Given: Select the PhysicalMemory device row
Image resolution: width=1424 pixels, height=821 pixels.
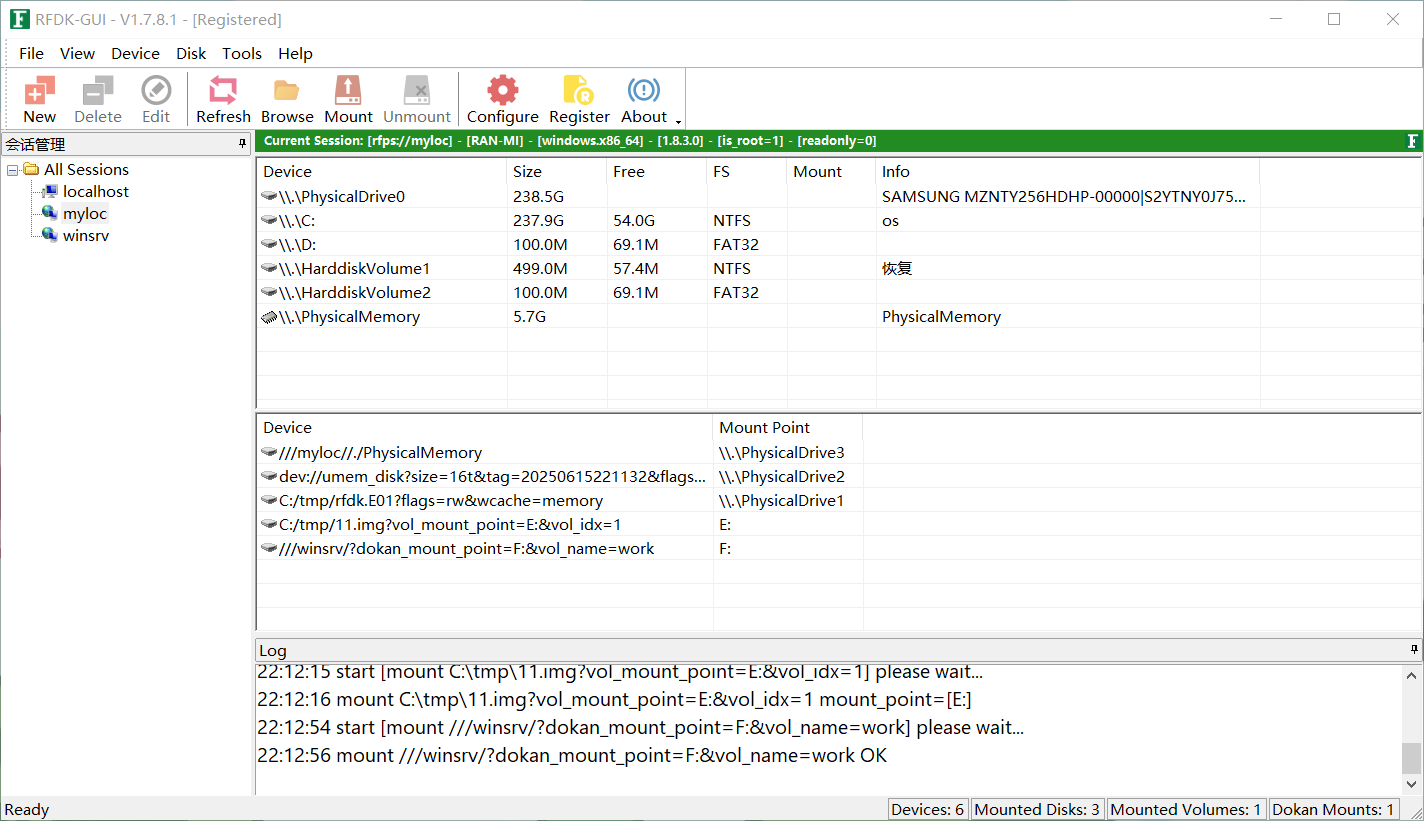Looking at the screenshot, I should coord(349,317).
